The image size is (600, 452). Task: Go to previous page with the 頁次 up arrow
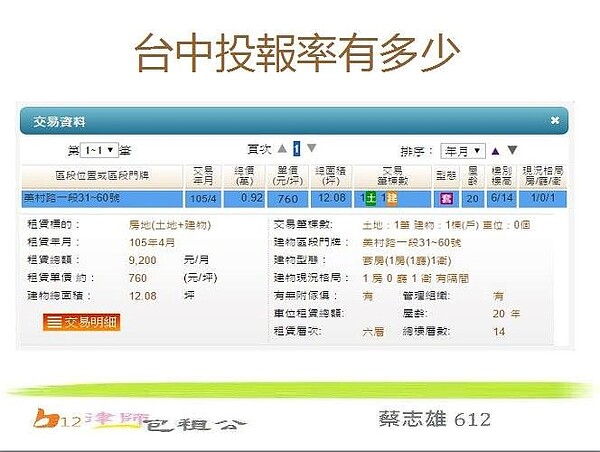[282, 148]
